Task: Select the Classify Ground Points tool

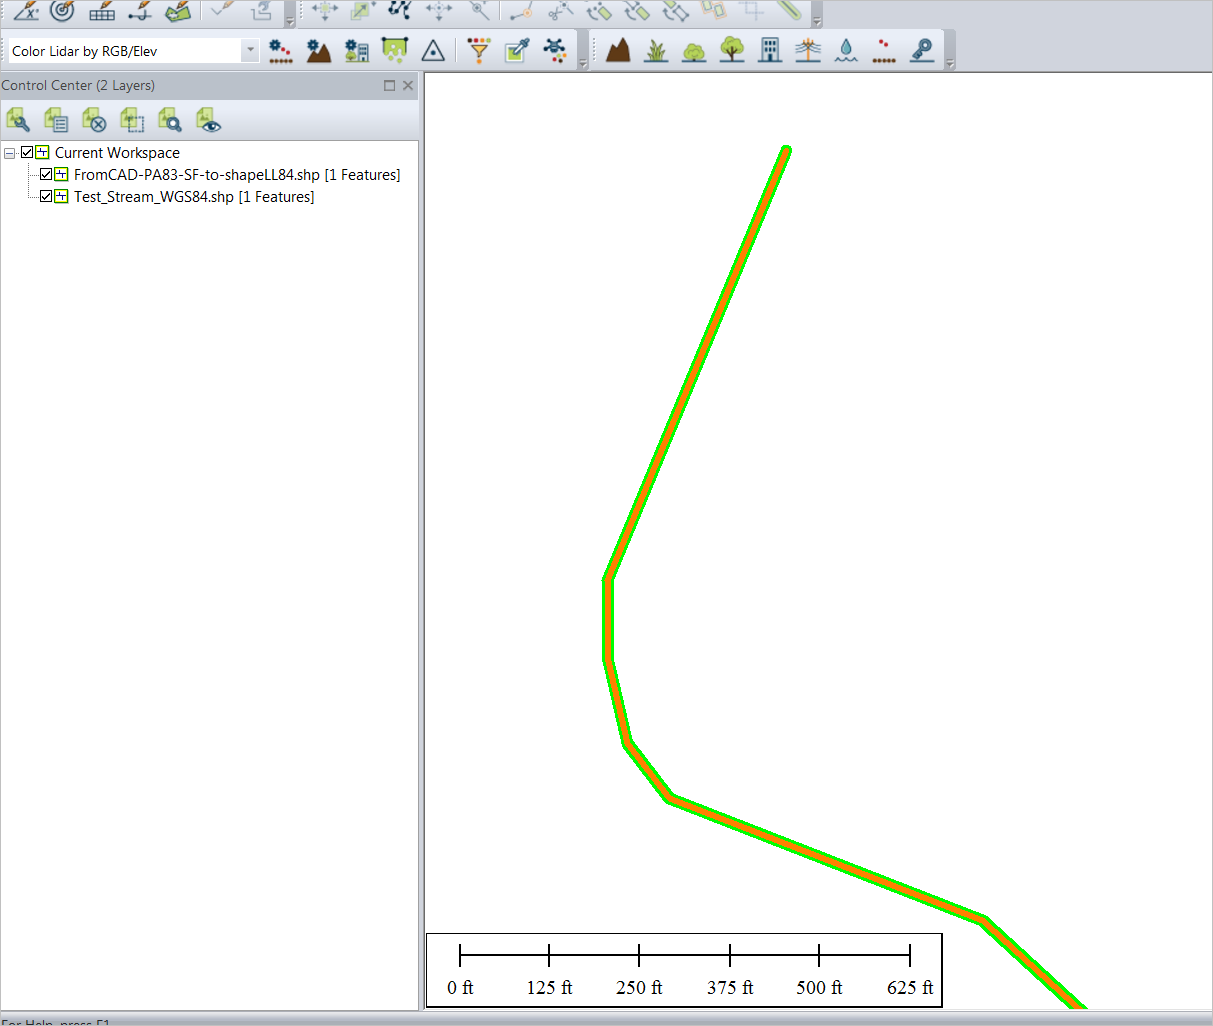Action: pyautogui.click(x=618, y=48)
